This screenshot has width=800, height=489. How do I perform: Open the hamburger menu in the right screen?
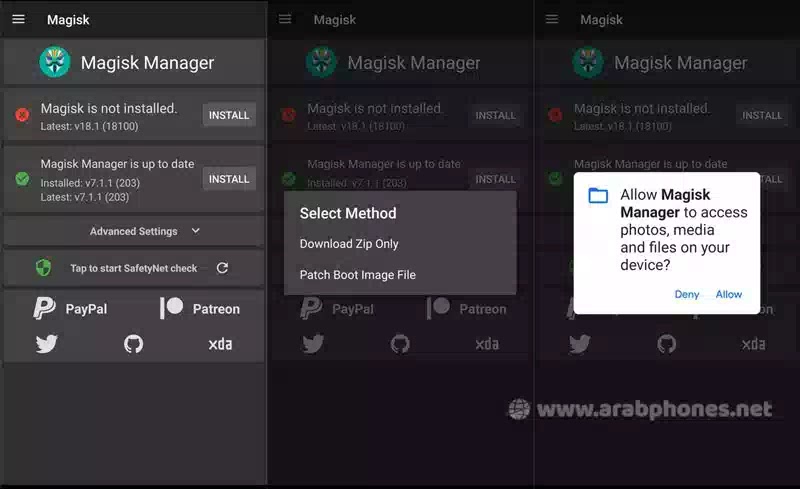(x=552, y=19)
